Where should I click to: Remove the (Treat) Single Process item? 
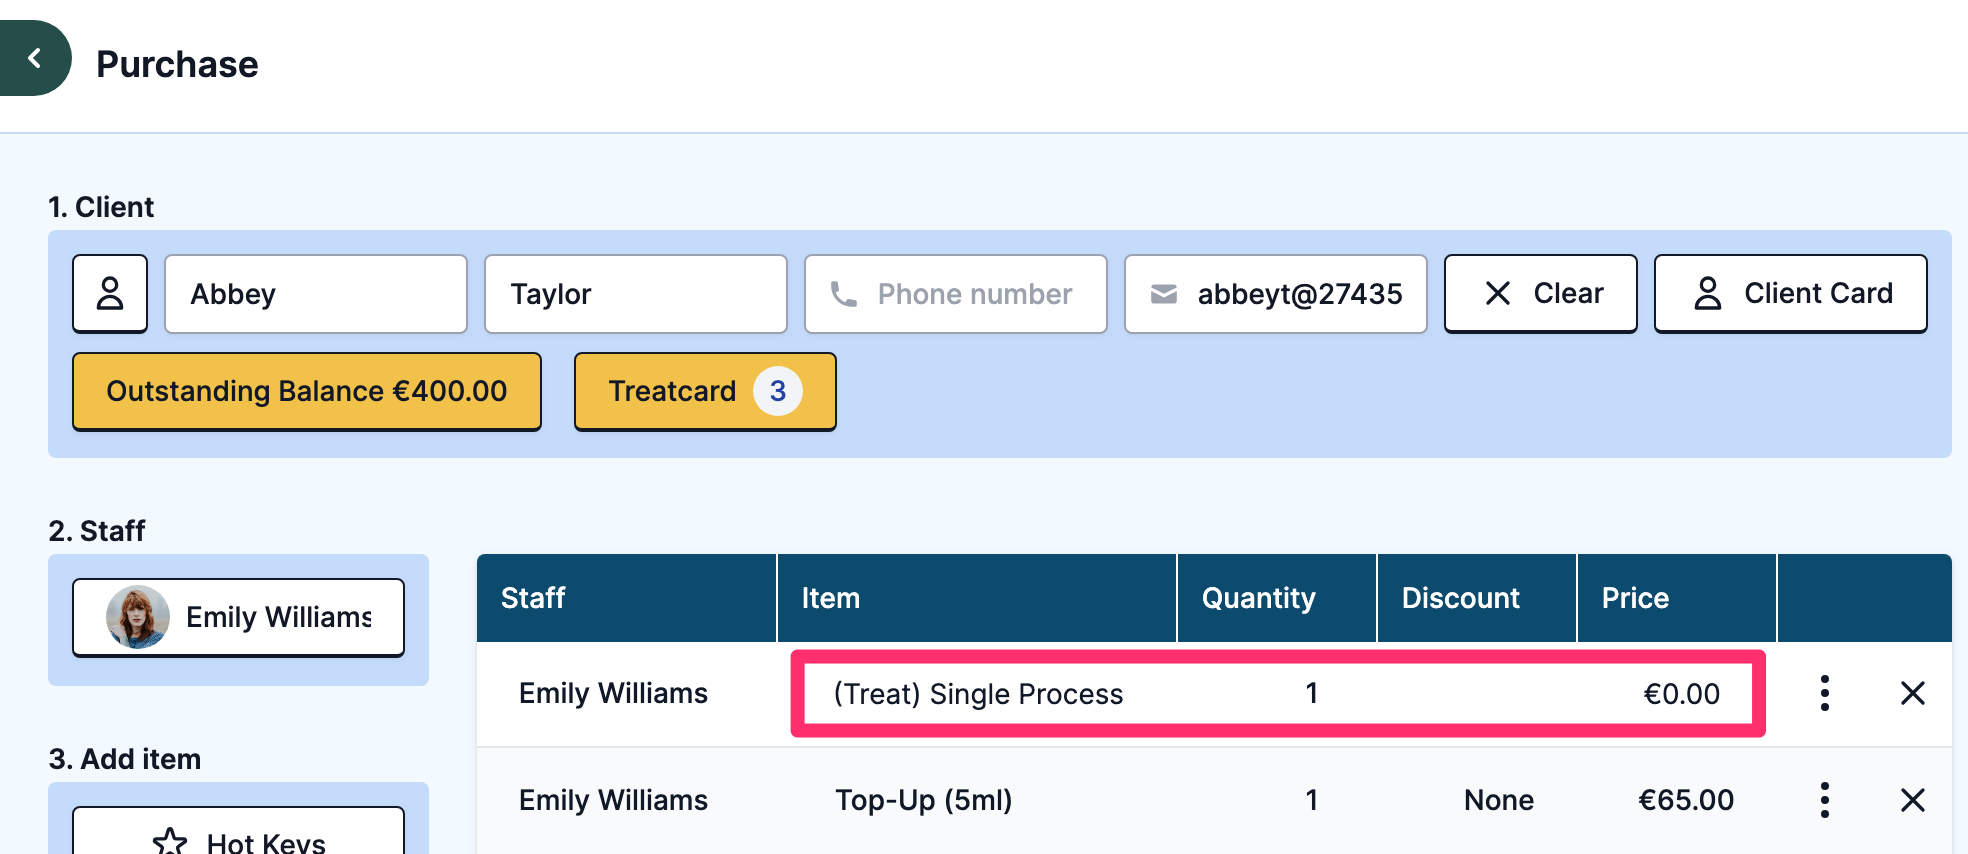[1912, 693]
